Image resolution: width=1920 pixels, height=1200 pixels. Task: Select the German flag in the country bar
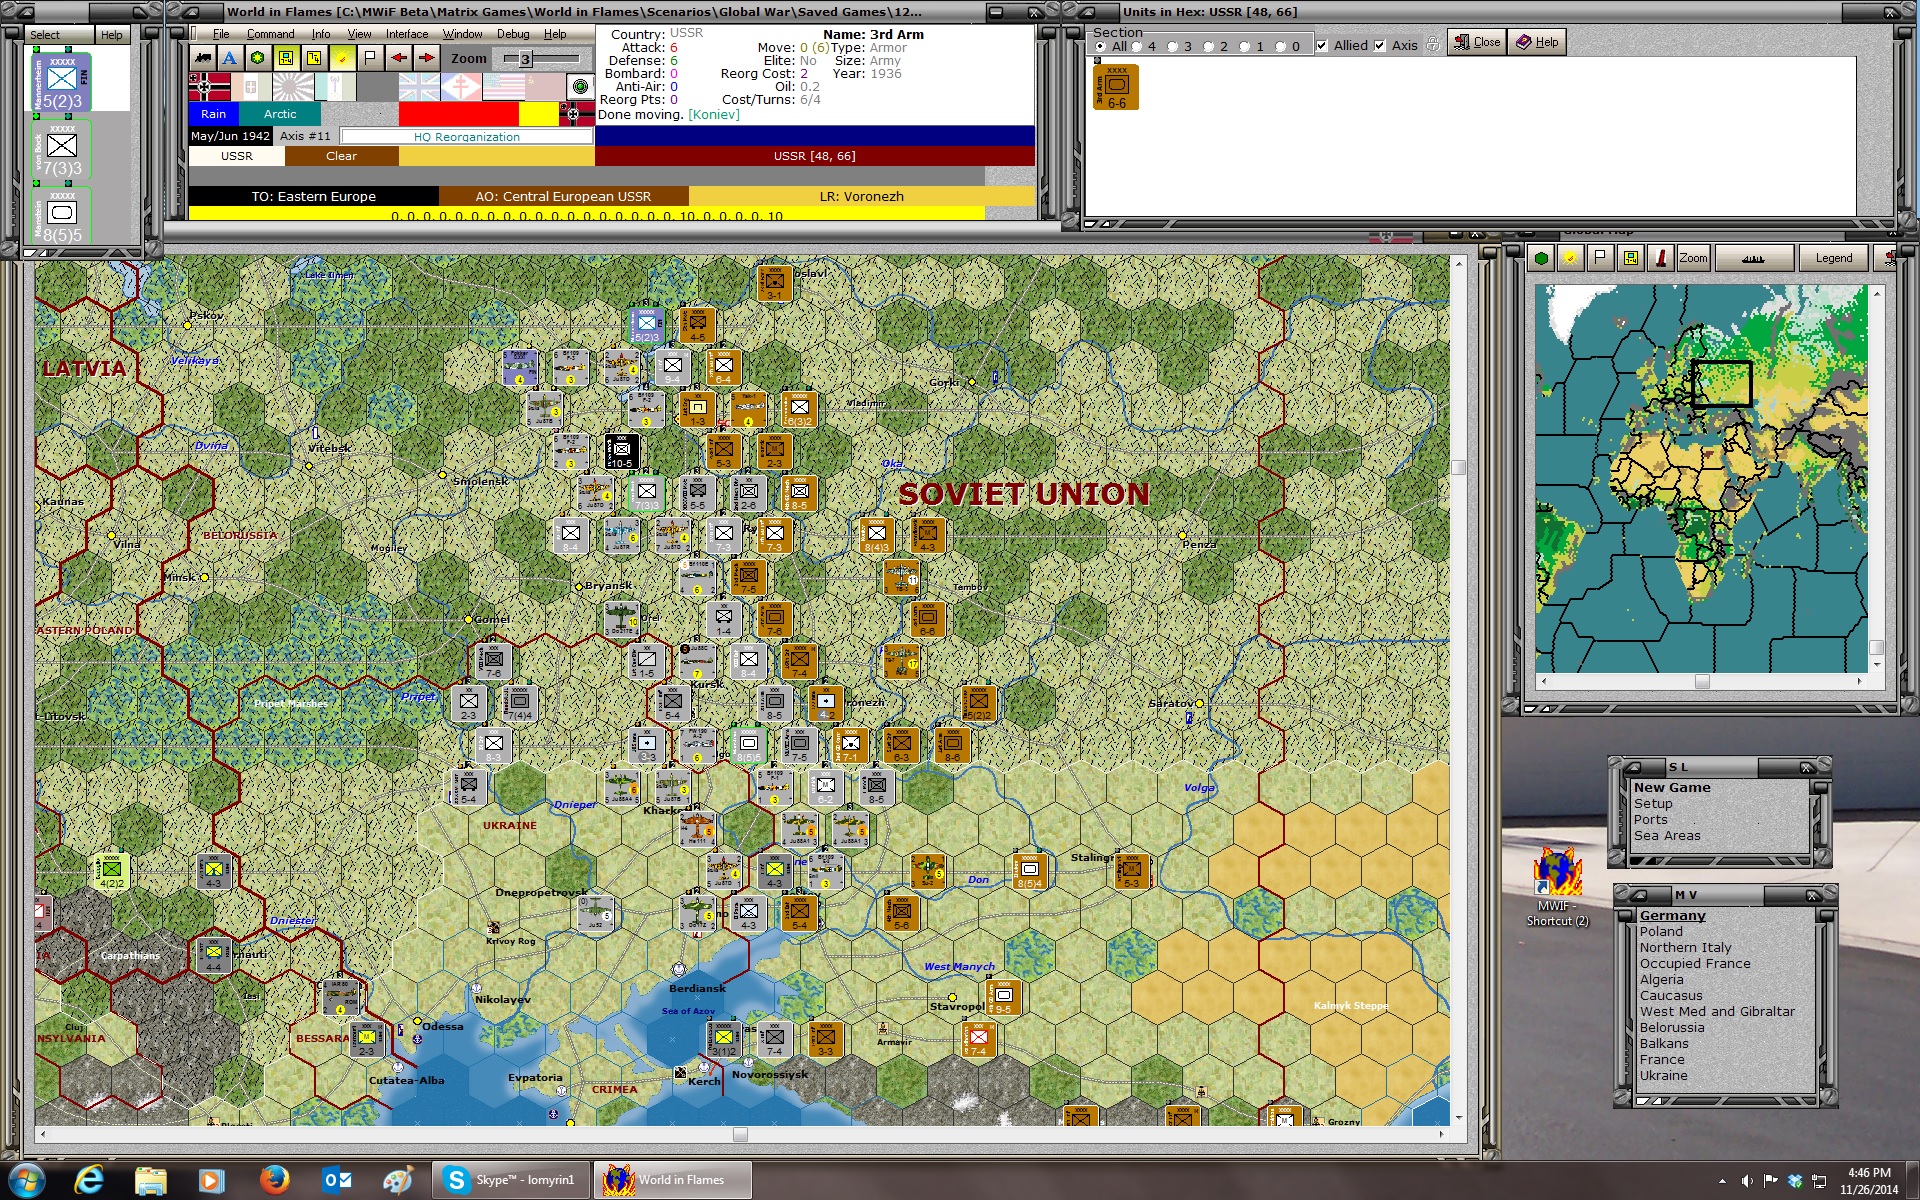pyautogui.click(x=209, y=87)
